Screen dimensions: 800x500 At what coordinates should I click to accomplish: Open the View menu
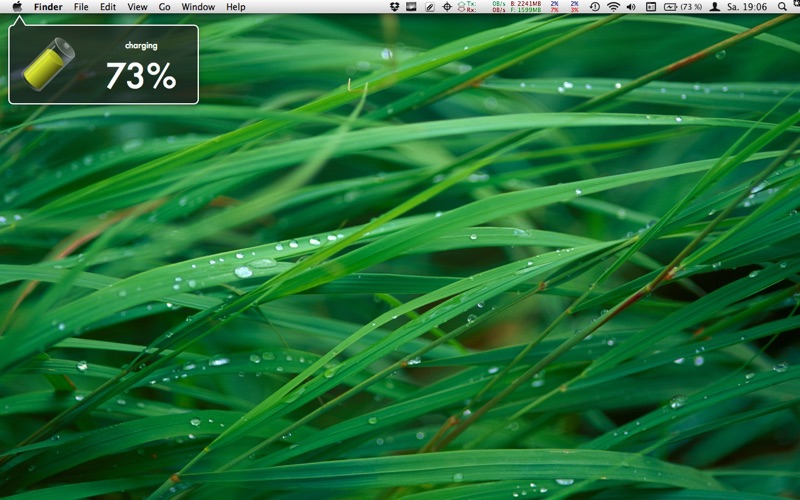[137, 7]
